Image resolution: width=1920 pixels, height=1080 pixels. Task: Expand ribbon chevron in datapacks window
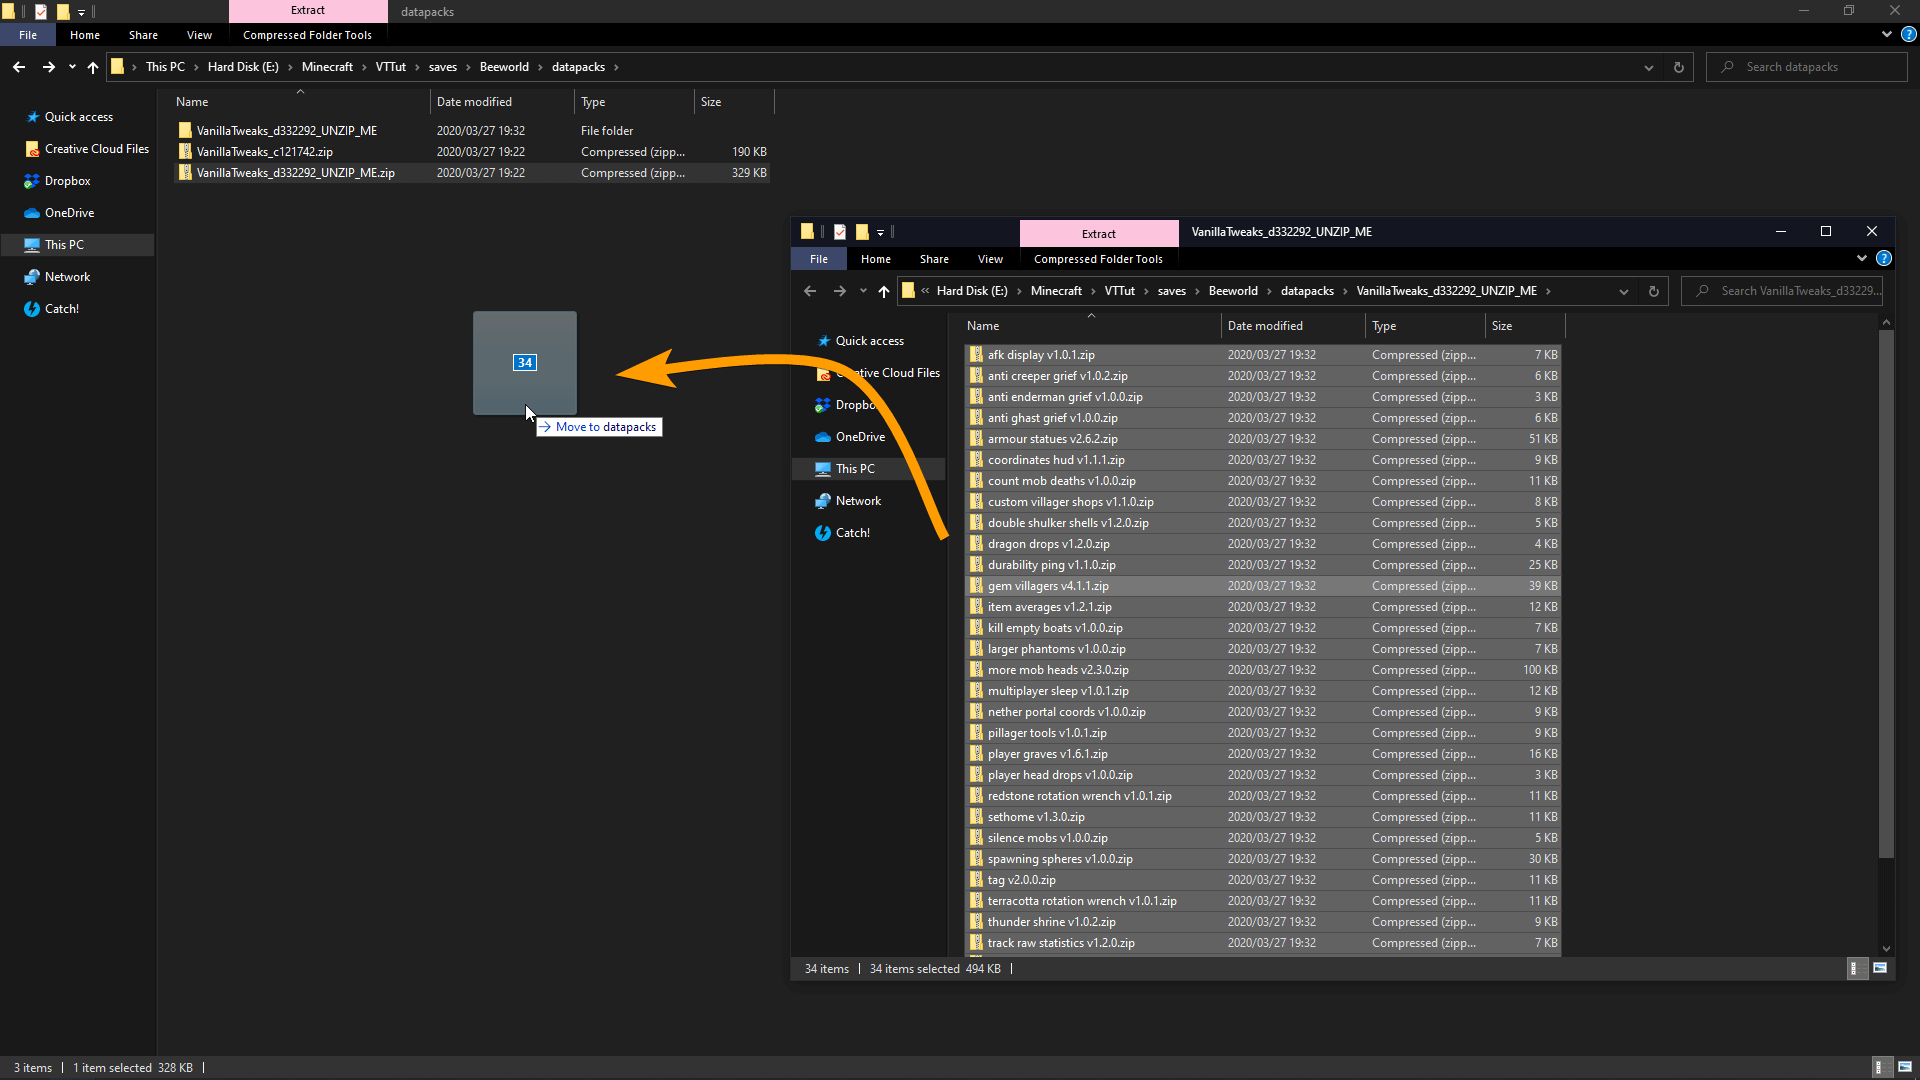point(1887,34)
